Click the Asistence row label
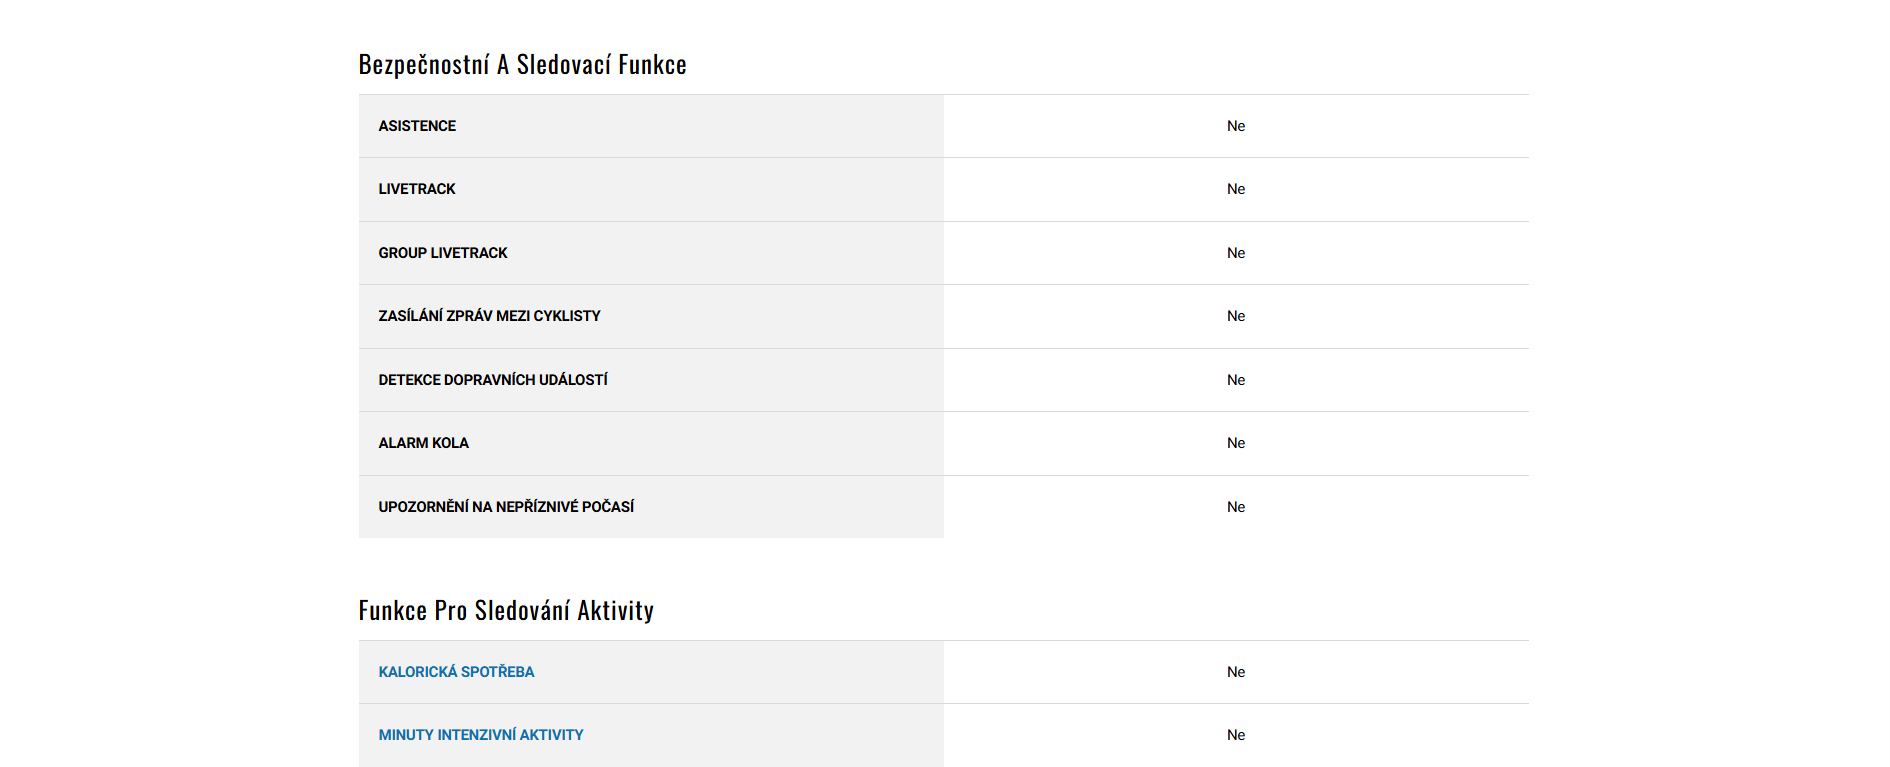The height and width of the screenshot is (767, 1890). tap(417, 126)
